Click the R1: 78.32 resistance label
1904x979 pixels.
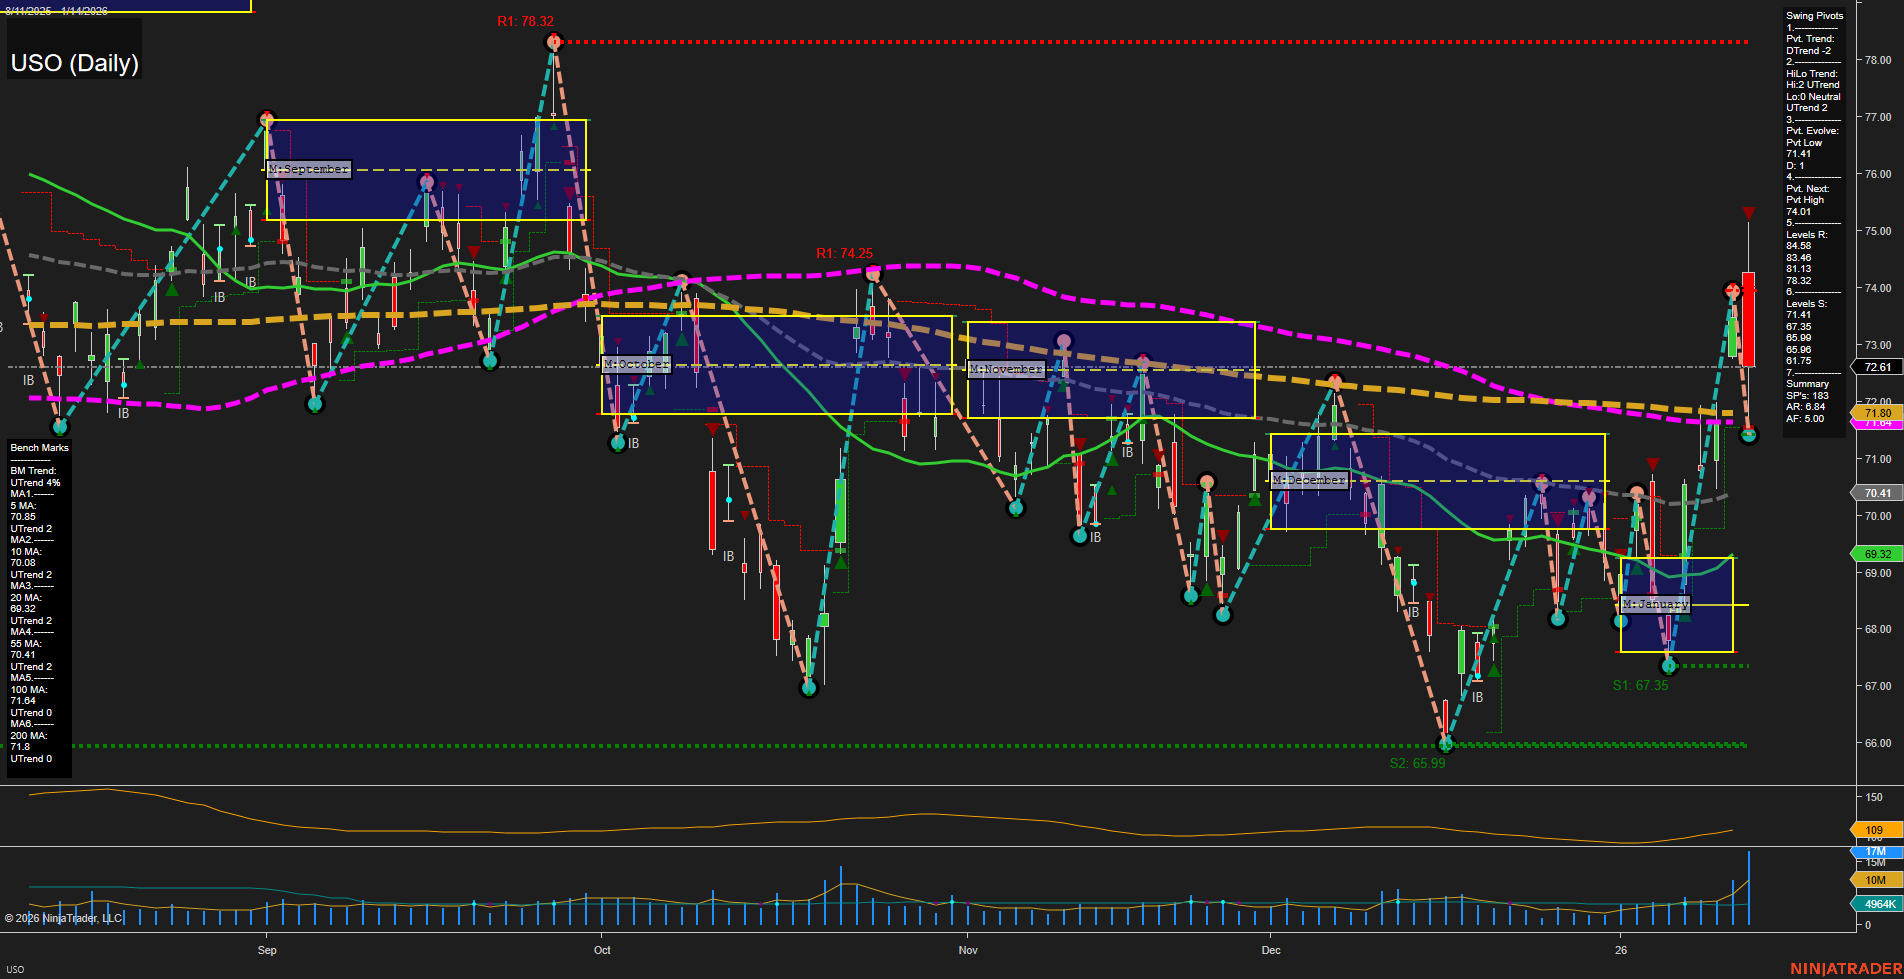tap(524, 18)
